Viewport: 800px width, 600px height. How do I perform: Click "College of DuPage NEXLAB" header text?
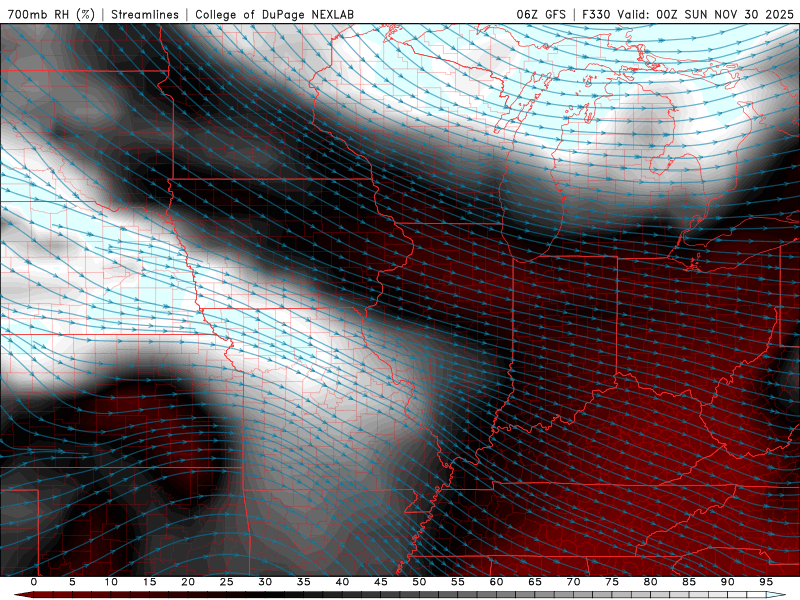click(x=274, y=14)
